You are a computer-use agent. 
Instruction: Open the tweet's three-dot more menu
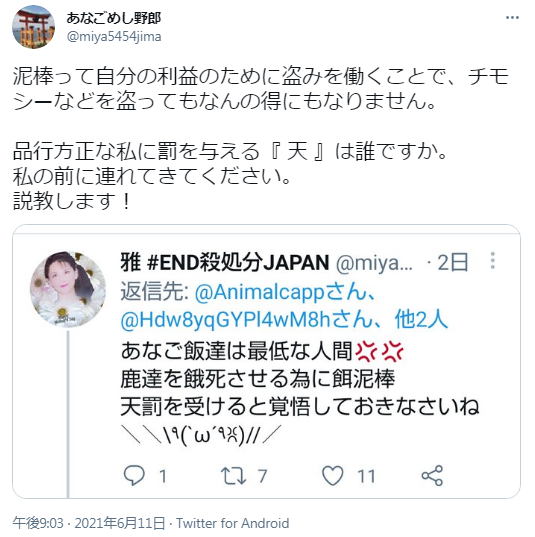click(x=512, y=18)
